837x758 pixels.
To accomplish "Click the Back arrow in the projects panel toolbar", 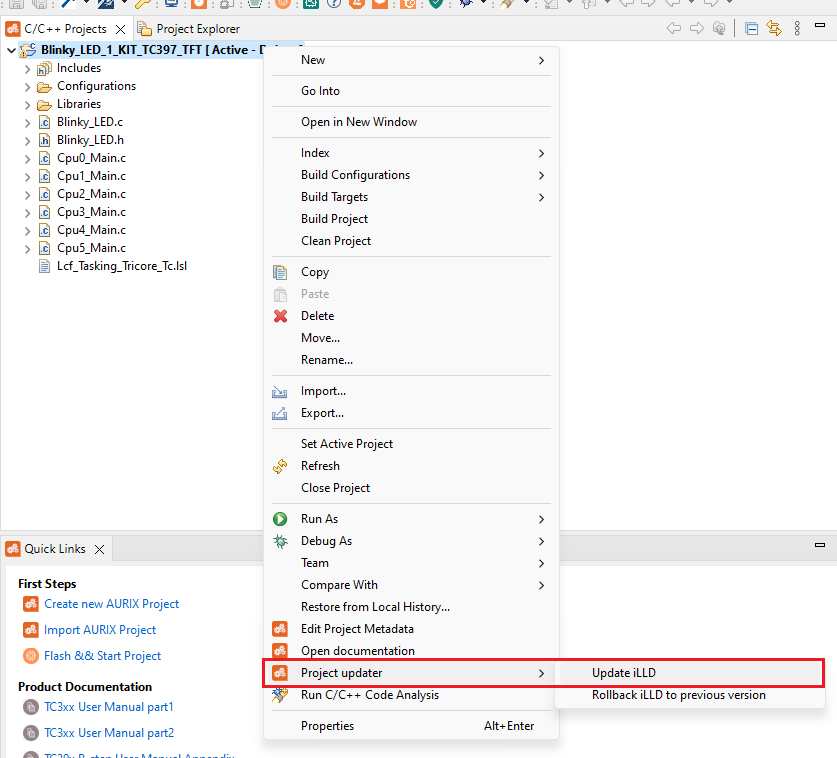I will [674, 29].
